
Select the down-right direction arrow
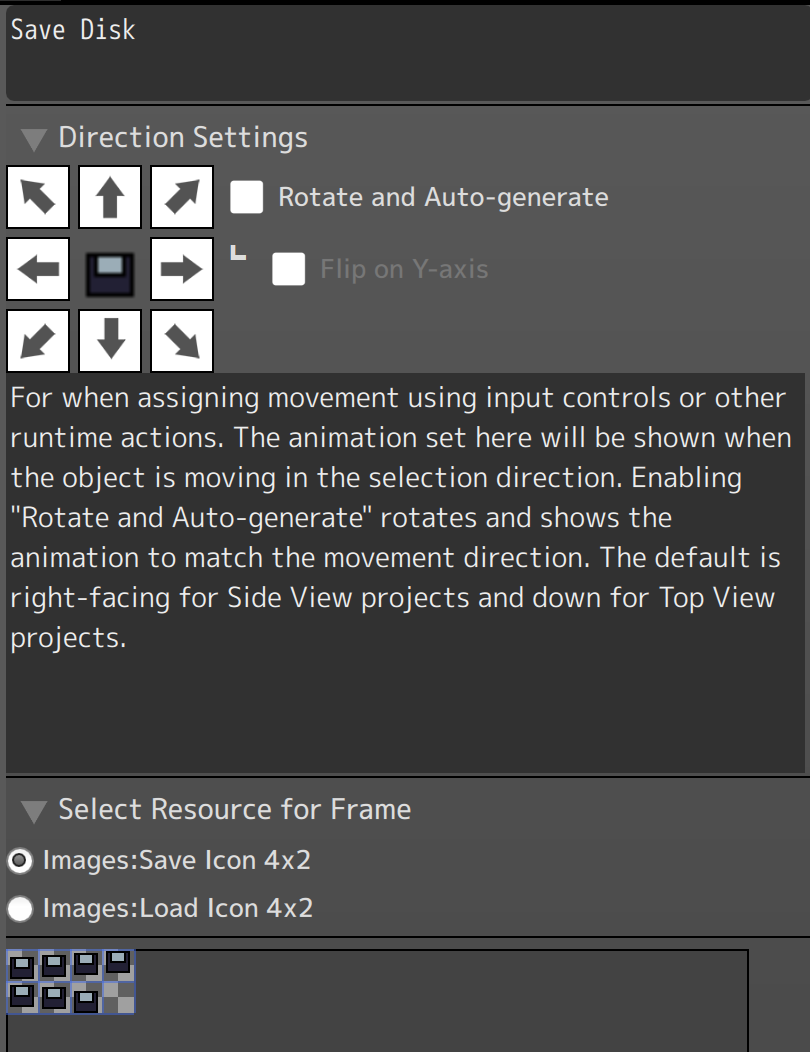(x=182, y=341)
